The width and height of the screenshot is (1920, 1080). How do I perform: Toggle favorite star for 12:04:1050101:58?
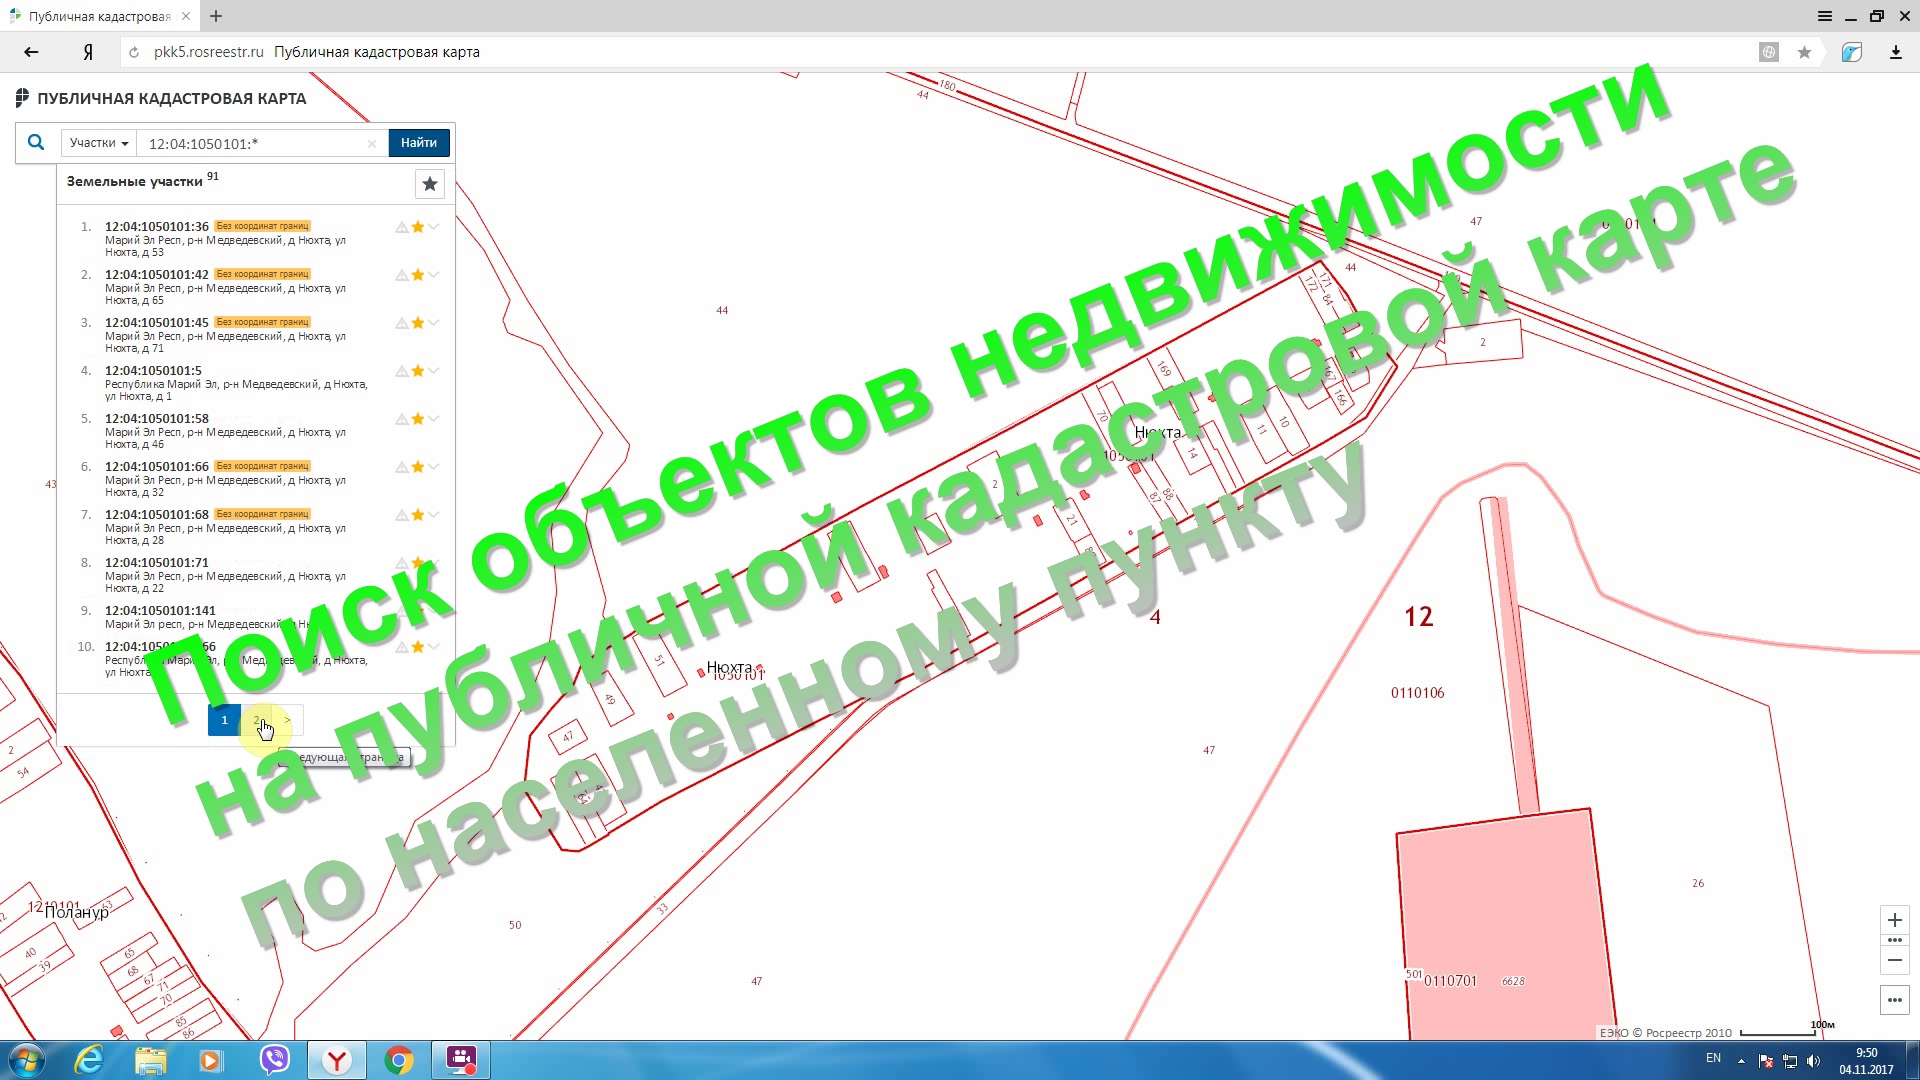[418, 419]
